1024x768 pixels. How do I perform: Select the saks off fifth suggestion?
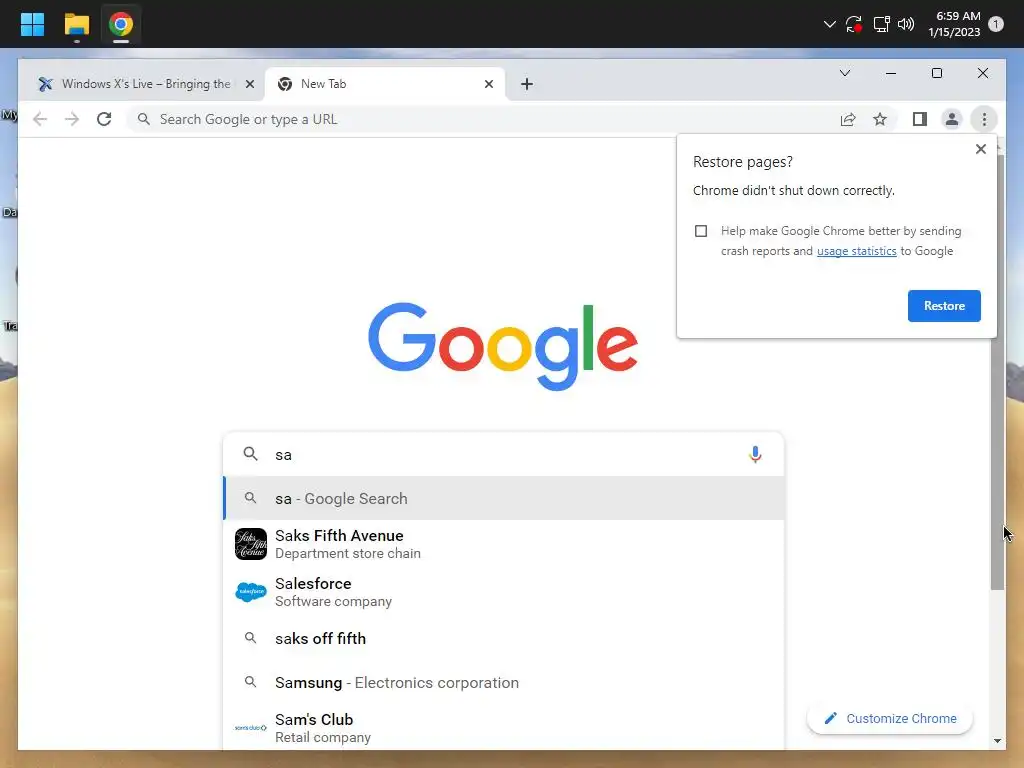pos(503,638)
